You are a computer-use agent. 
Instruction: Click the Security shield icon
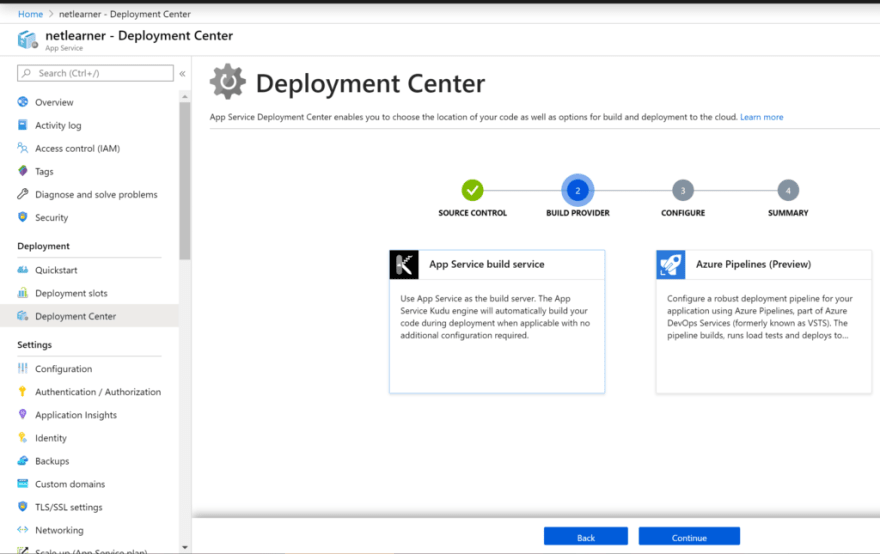22,217
